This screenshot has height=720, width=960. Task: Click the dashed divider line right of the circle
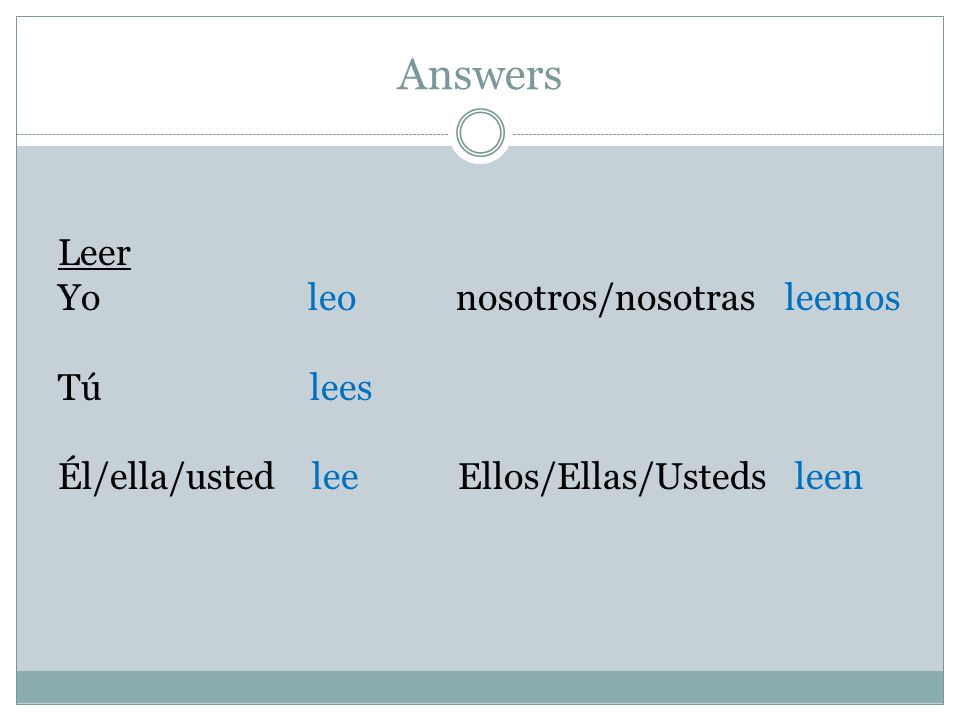point(728,134)
